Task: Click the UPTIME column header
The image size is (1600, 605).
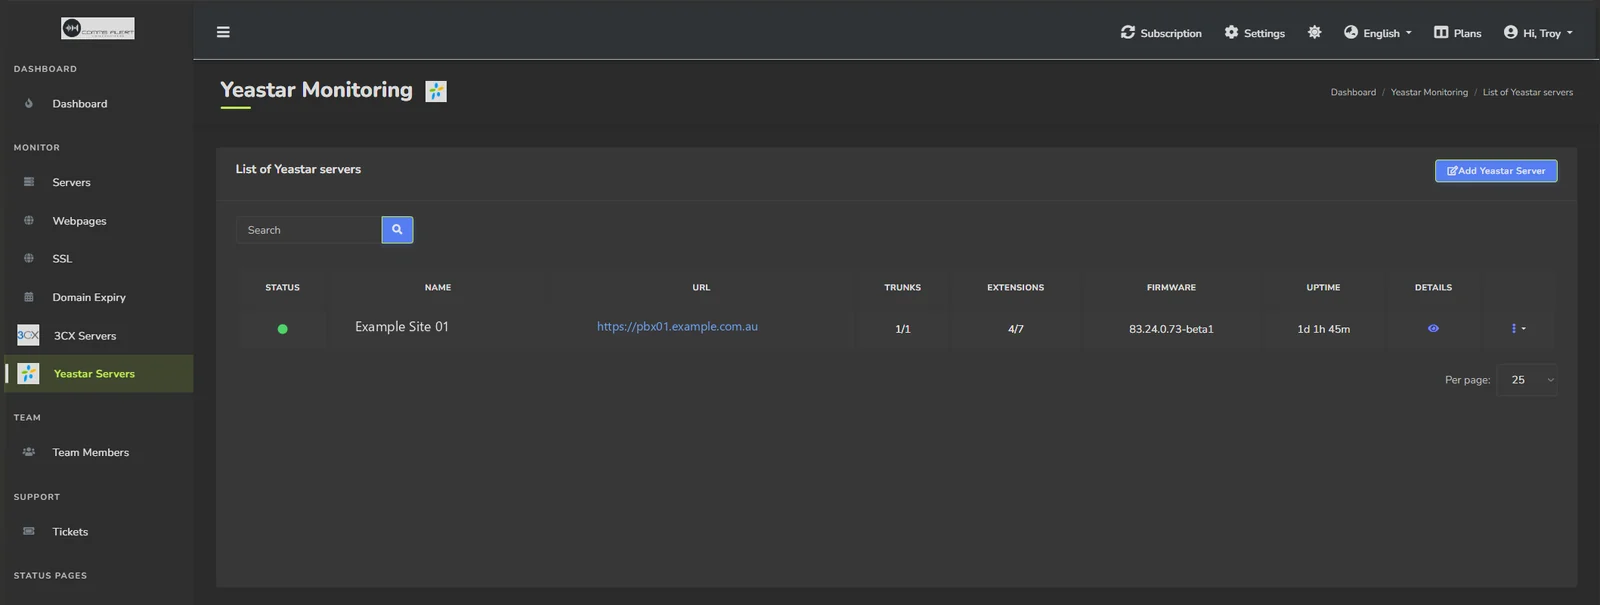Action: coord(1323,288)
